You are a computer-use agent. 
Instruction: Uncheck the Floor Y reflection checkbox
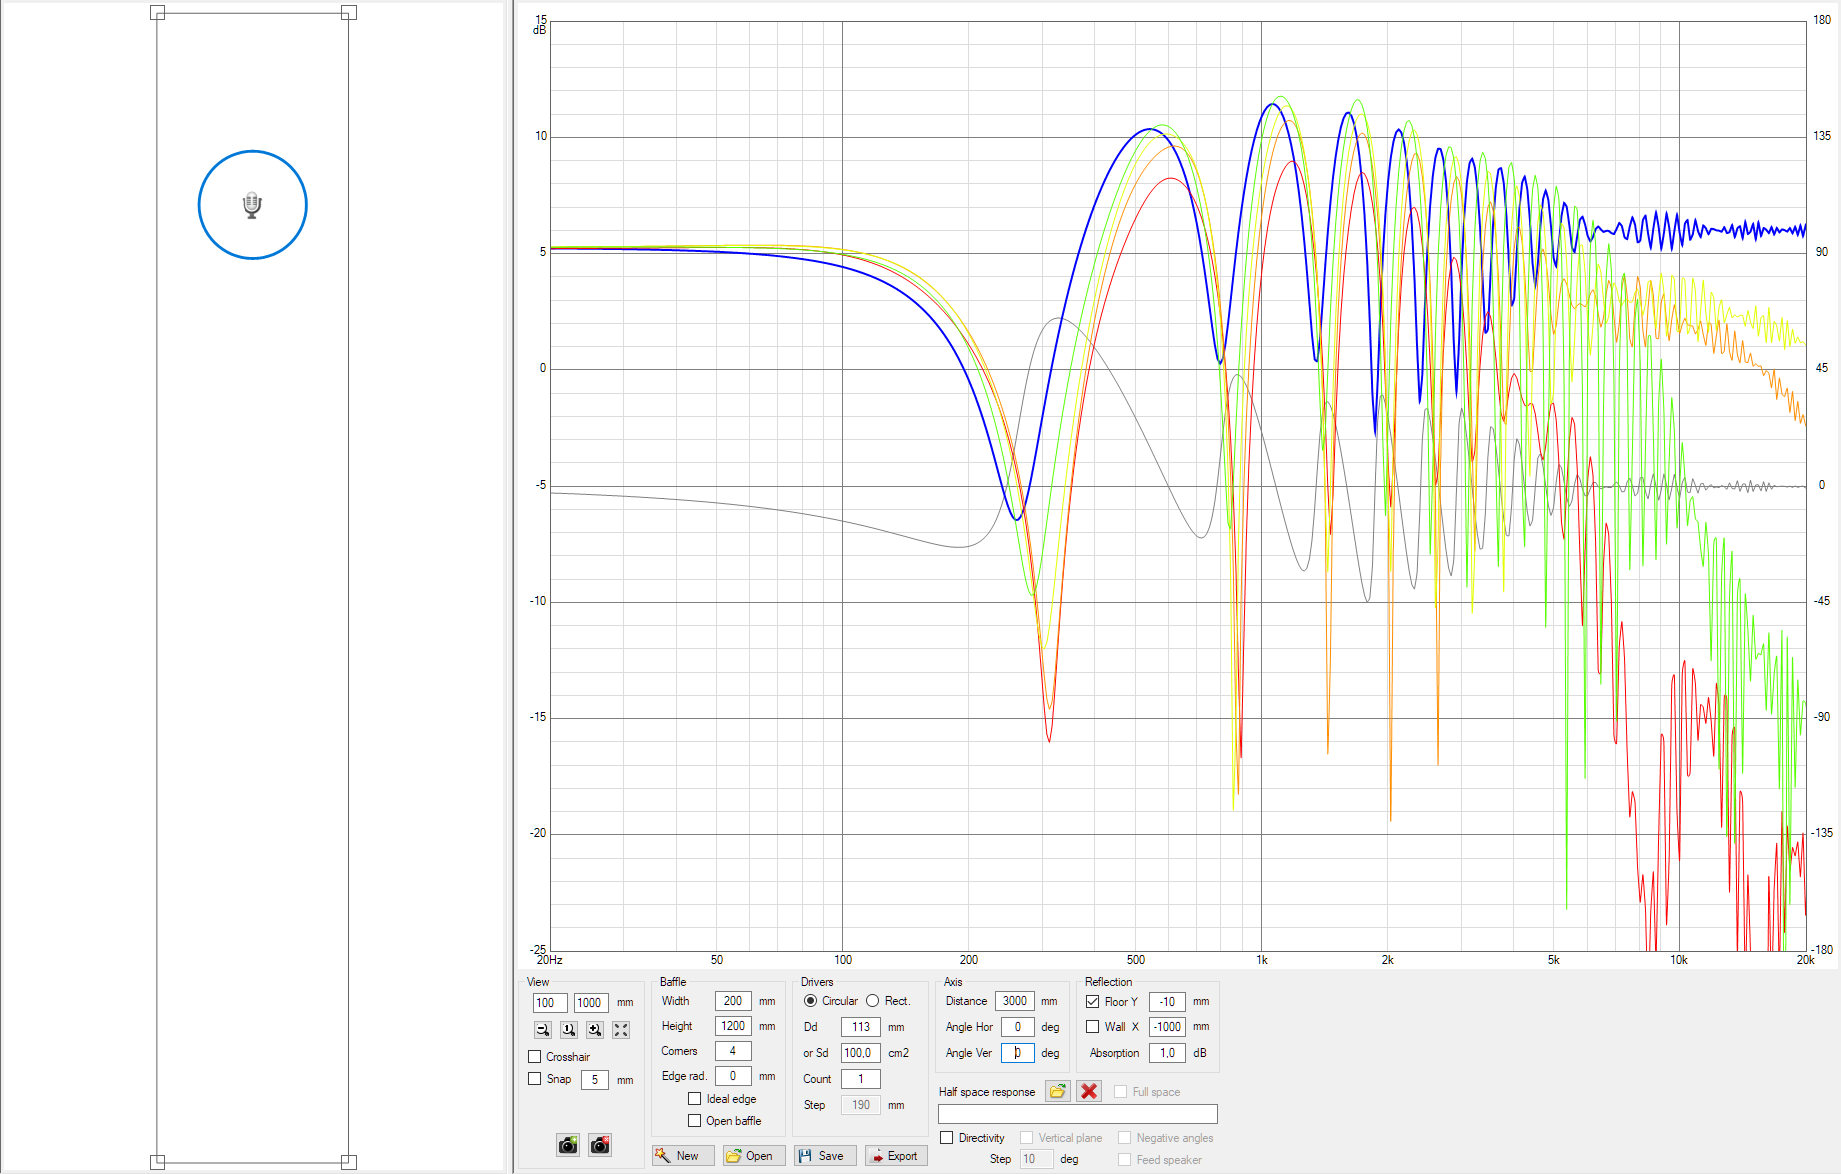tap(1093, 1001)
